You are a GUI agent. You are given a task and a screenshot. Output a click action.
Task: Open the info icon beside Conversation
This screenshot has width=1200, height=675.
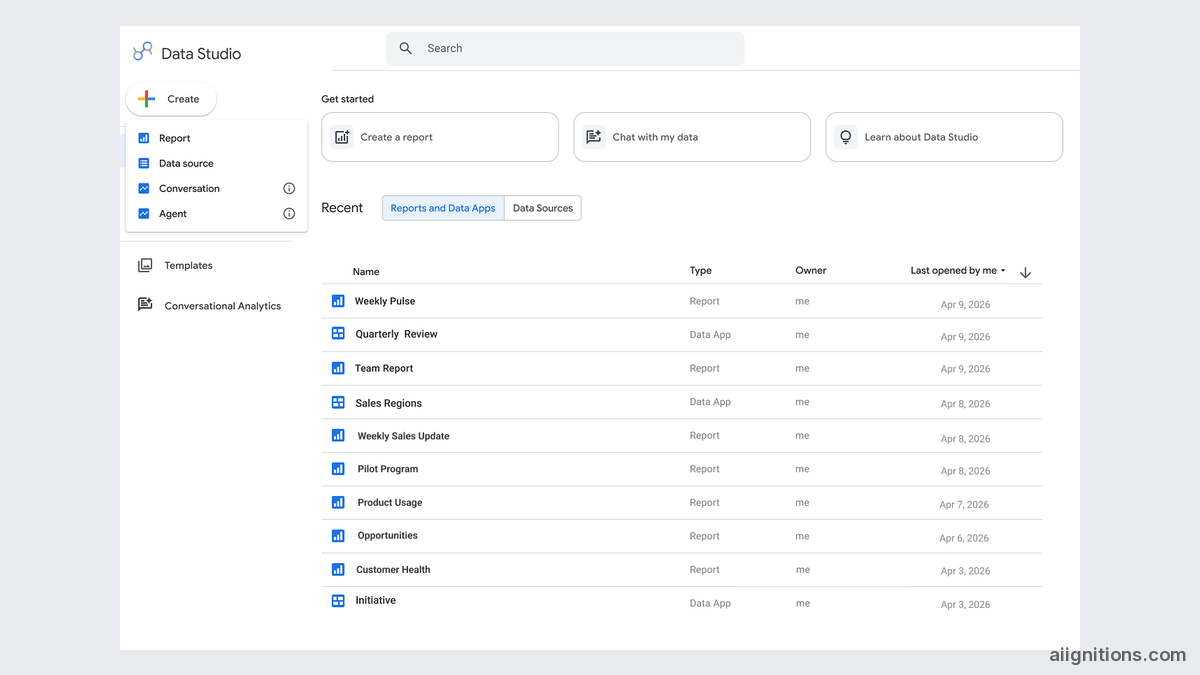pyautogui.click(x=289, y=188)
